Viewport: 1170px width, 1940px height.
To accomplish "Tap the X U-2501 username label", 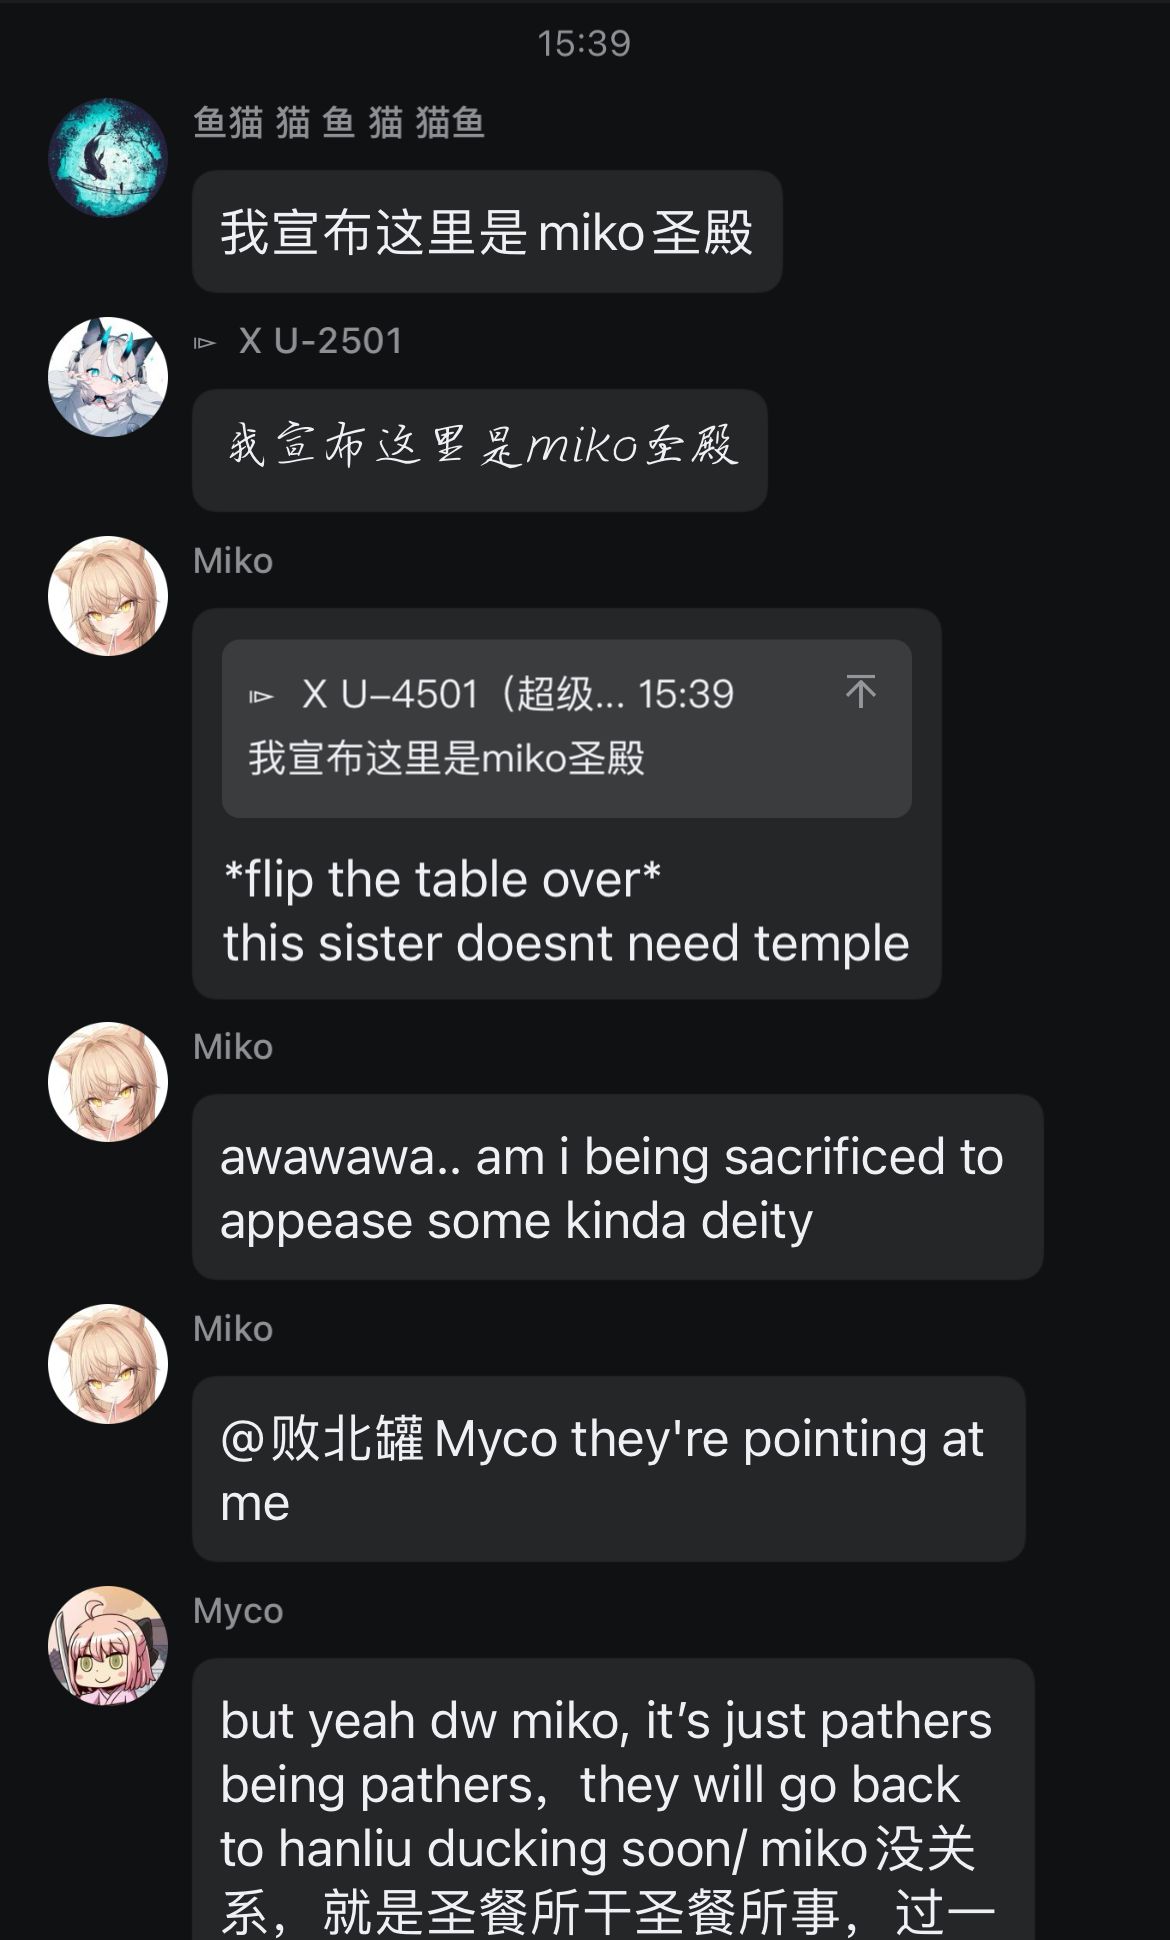I will pos(321,341).
